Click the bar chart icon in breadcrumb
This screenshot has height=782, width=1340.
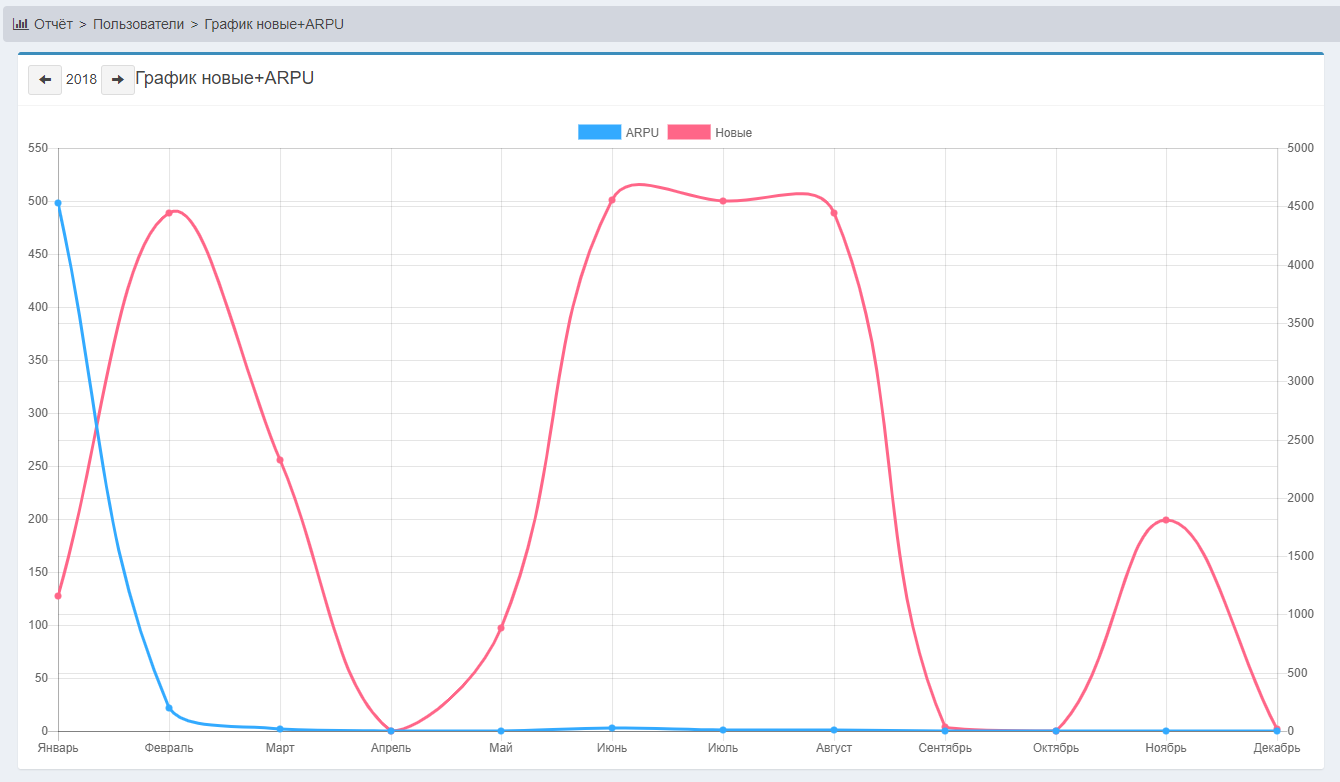20,24
